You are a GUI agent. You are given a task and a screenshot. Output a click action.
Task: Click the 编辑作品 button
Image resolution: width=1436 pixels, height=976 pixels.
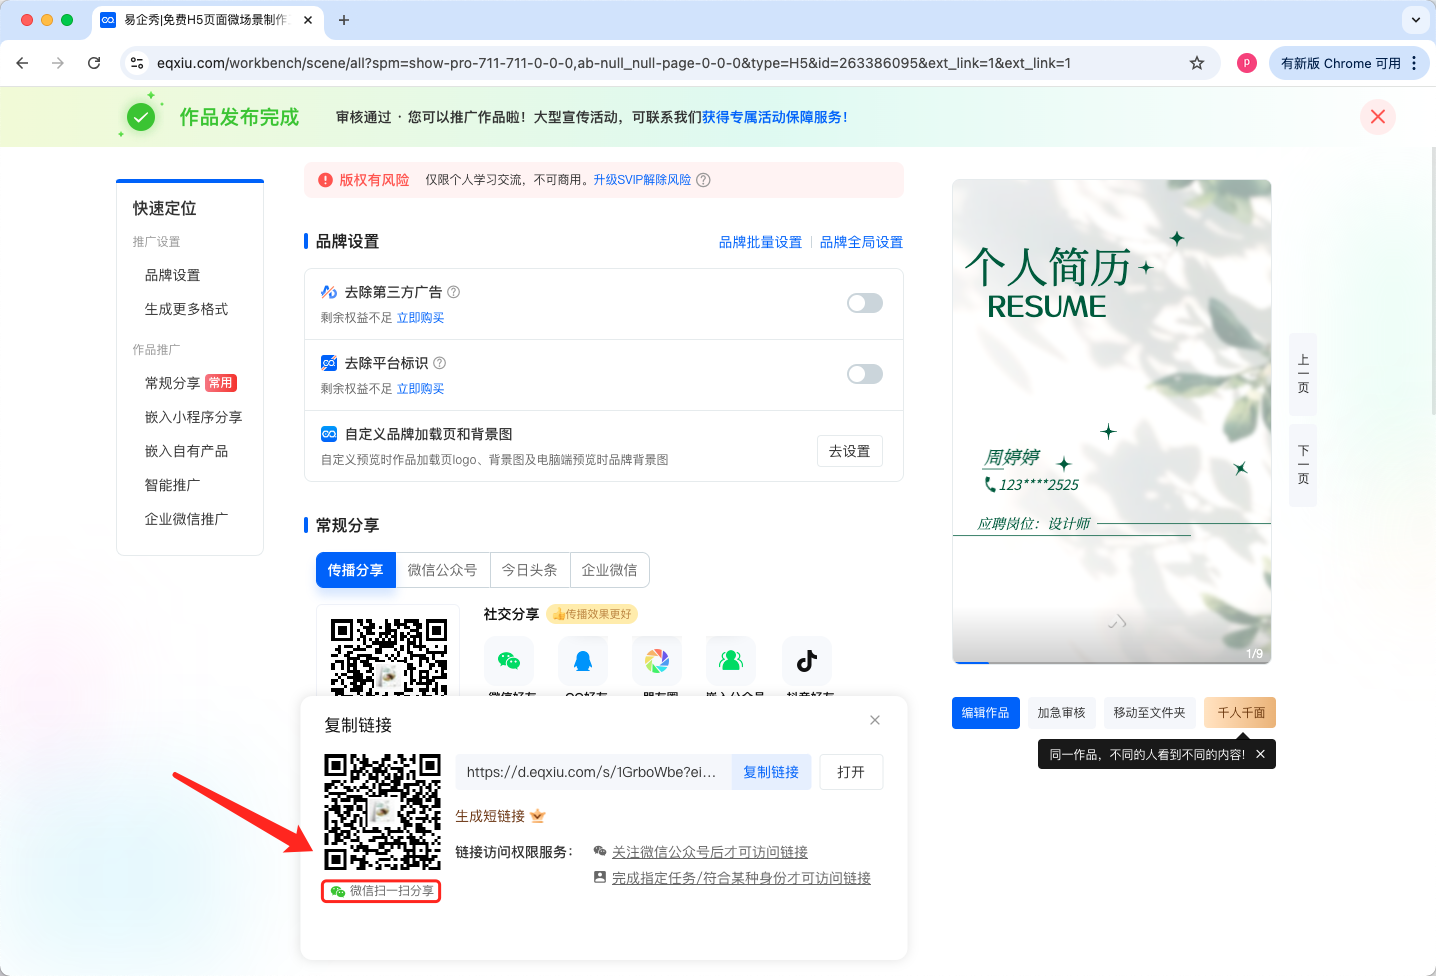985,713
